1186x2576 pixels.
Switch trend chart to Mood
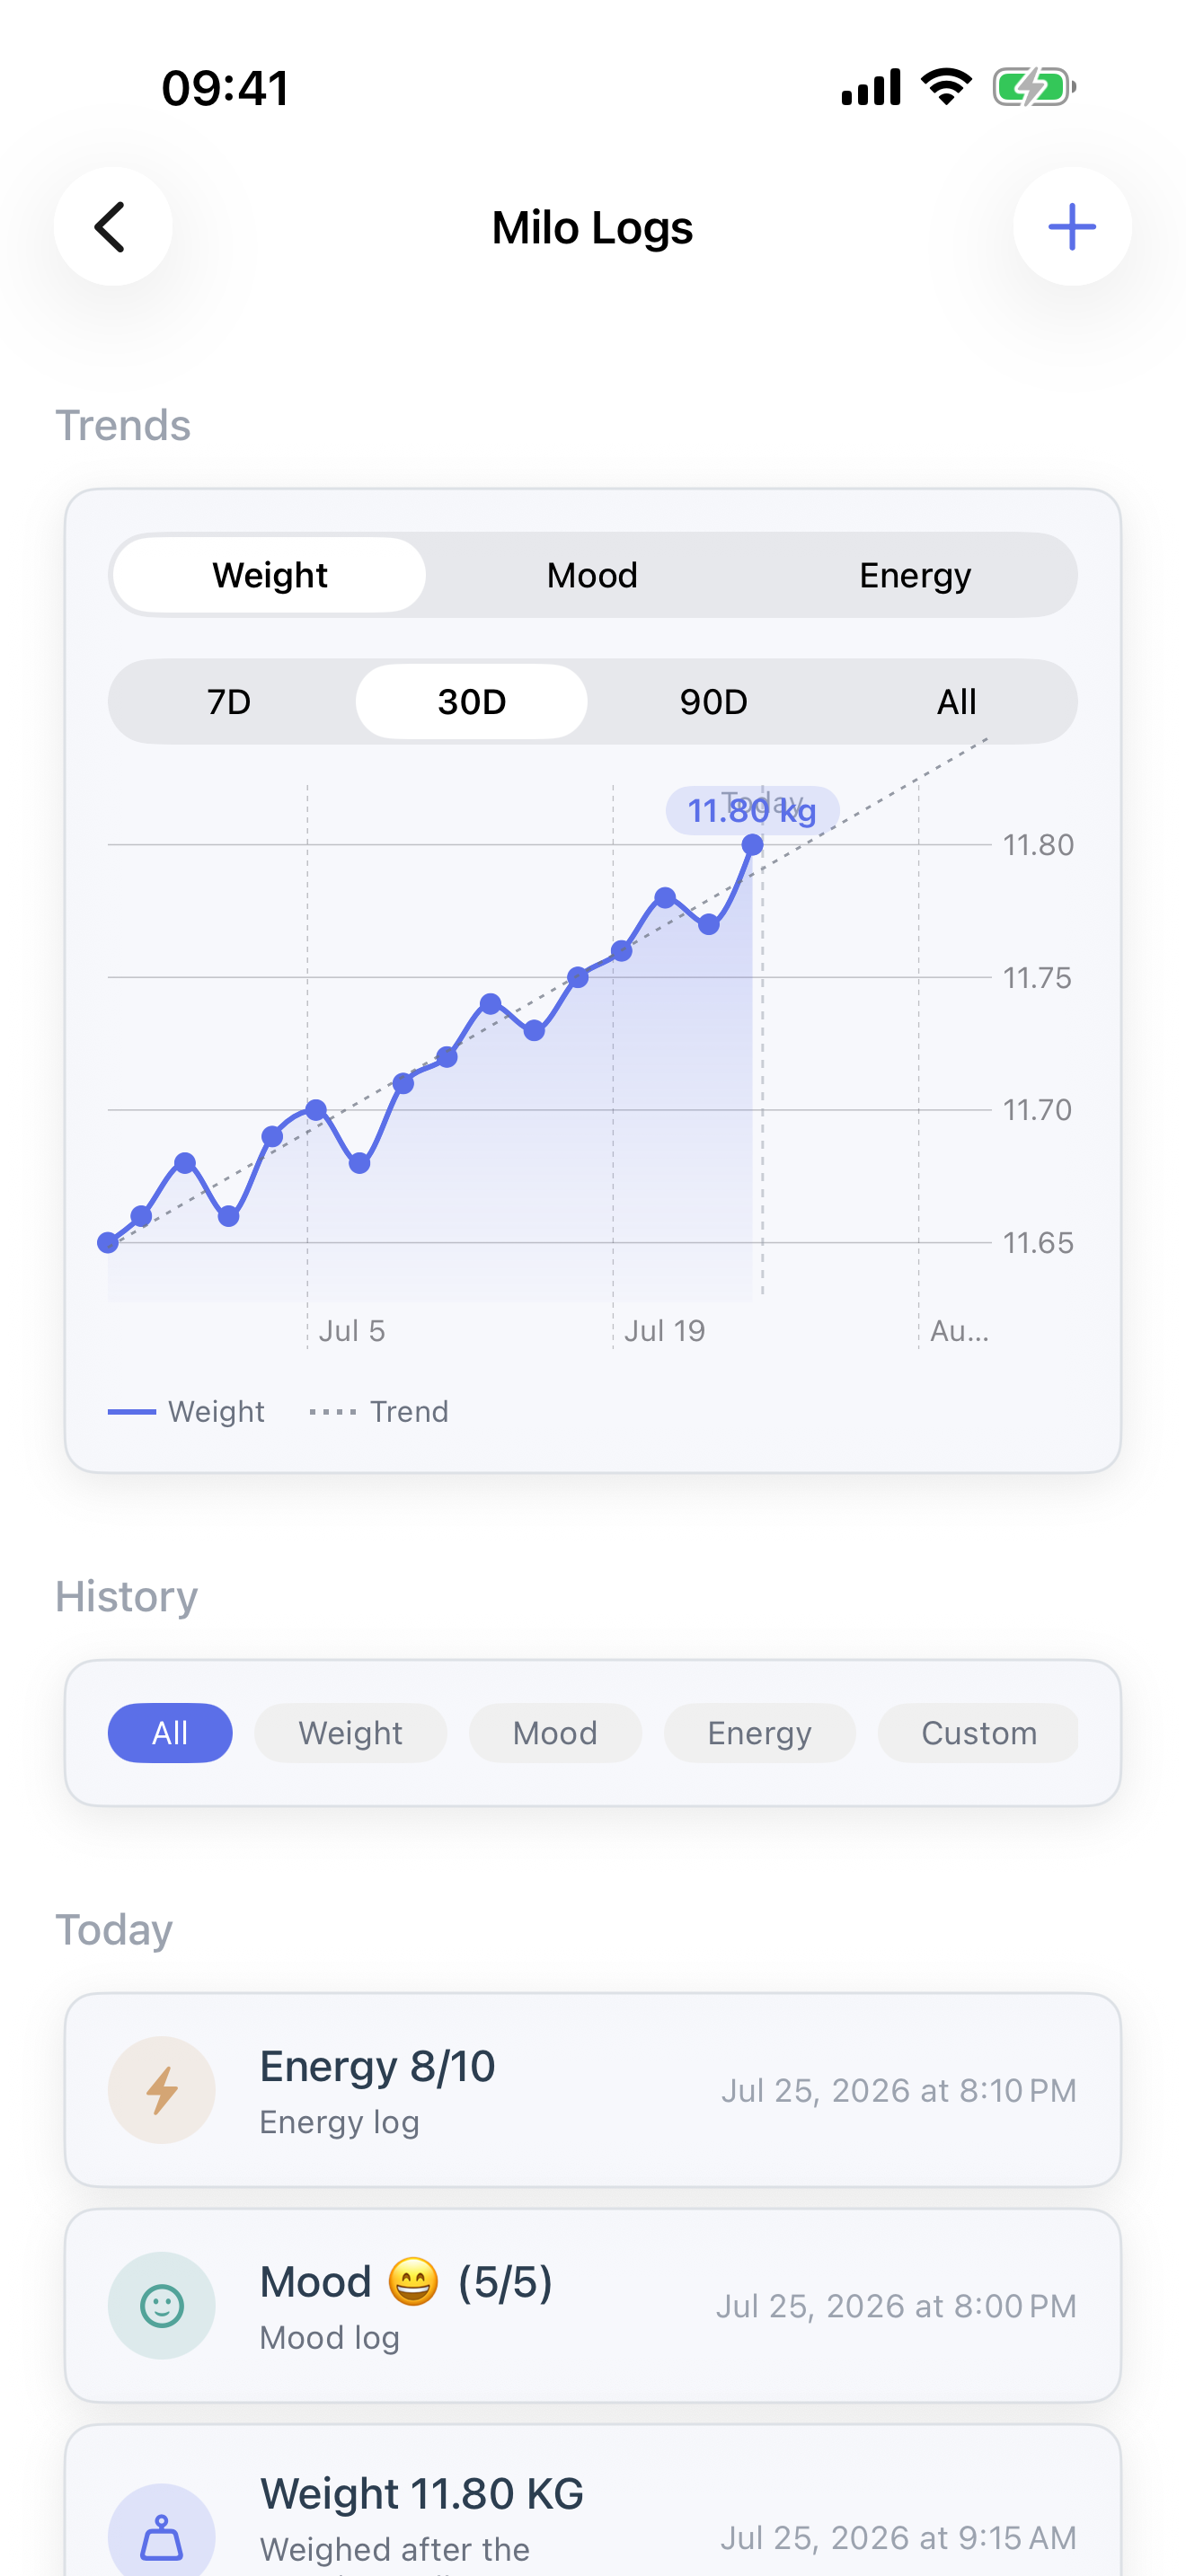pos(592,575)
